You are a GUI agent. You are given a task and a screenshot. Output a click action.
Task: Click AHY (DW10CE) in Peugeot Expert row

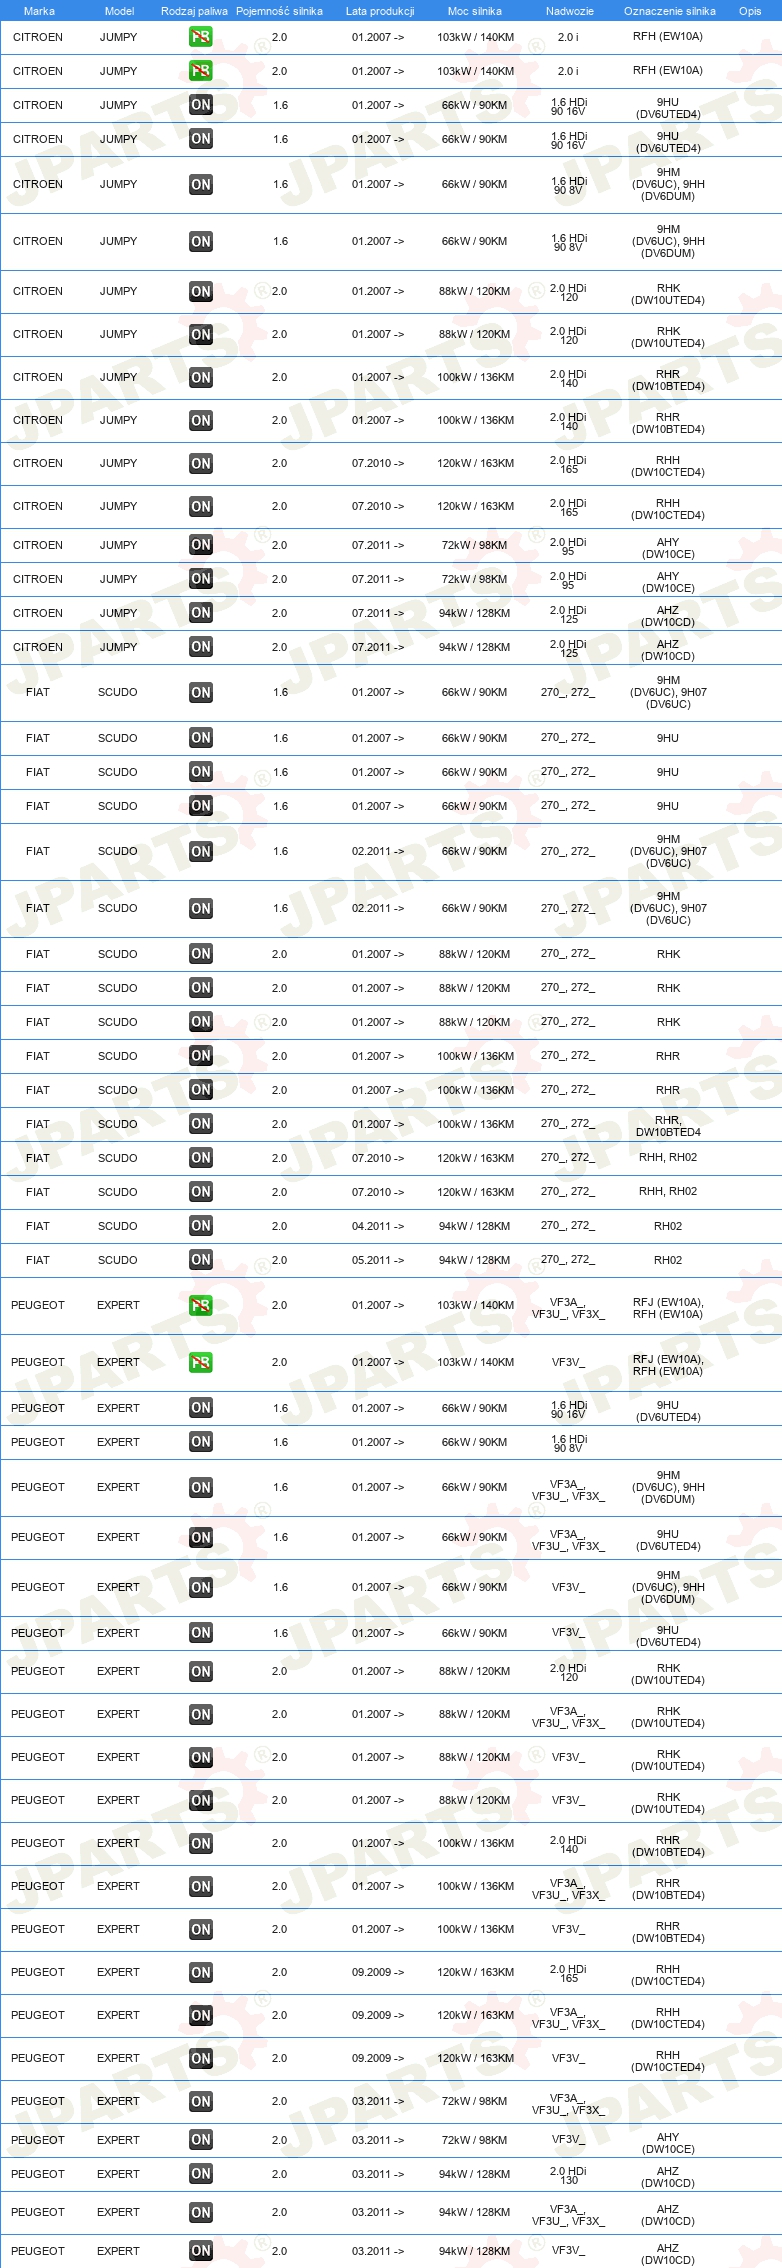coord(668,2142)
